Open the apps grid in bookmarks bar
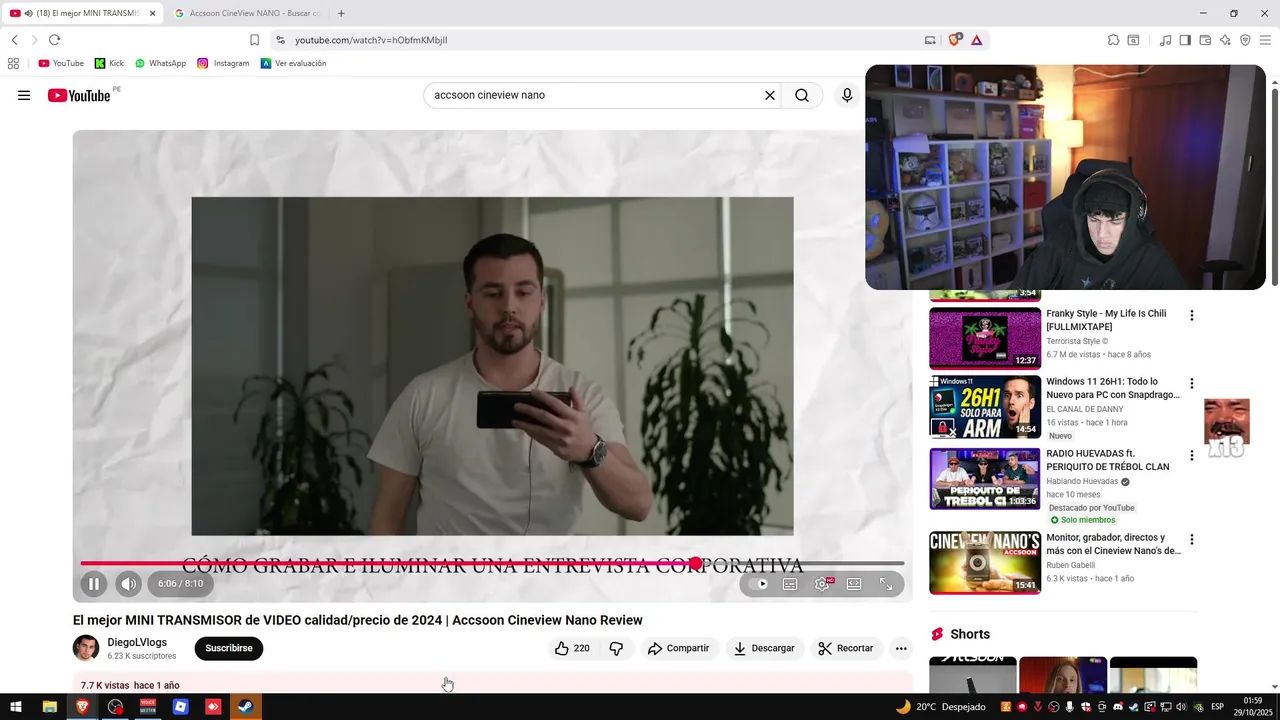Image resolution: width=1280 pixels, height=720 pixels. point(13,63)
